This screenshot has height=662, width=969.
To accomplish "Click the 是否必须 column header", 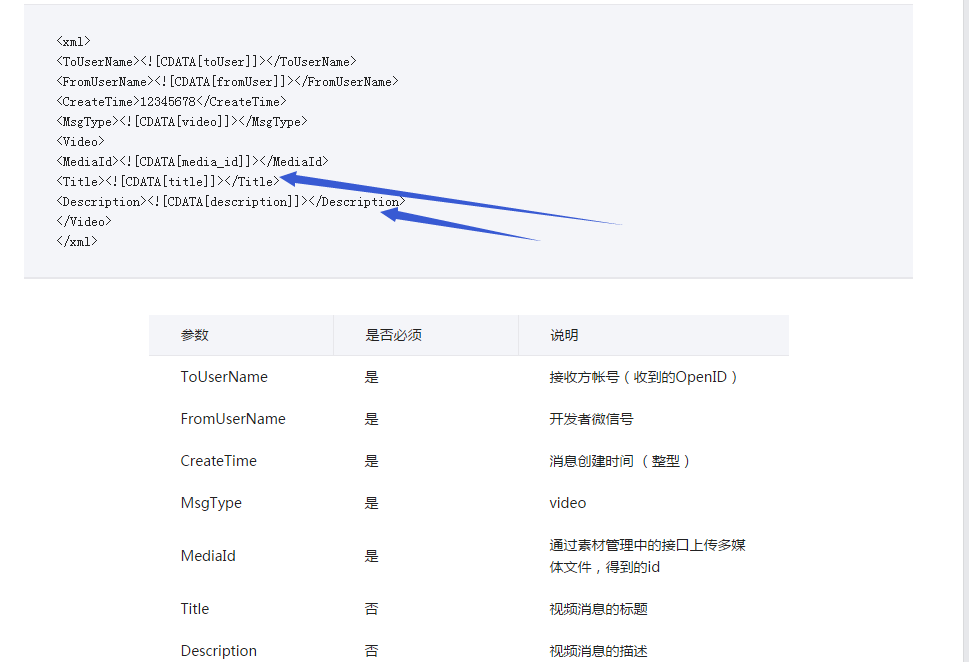I will pos(393,336).
